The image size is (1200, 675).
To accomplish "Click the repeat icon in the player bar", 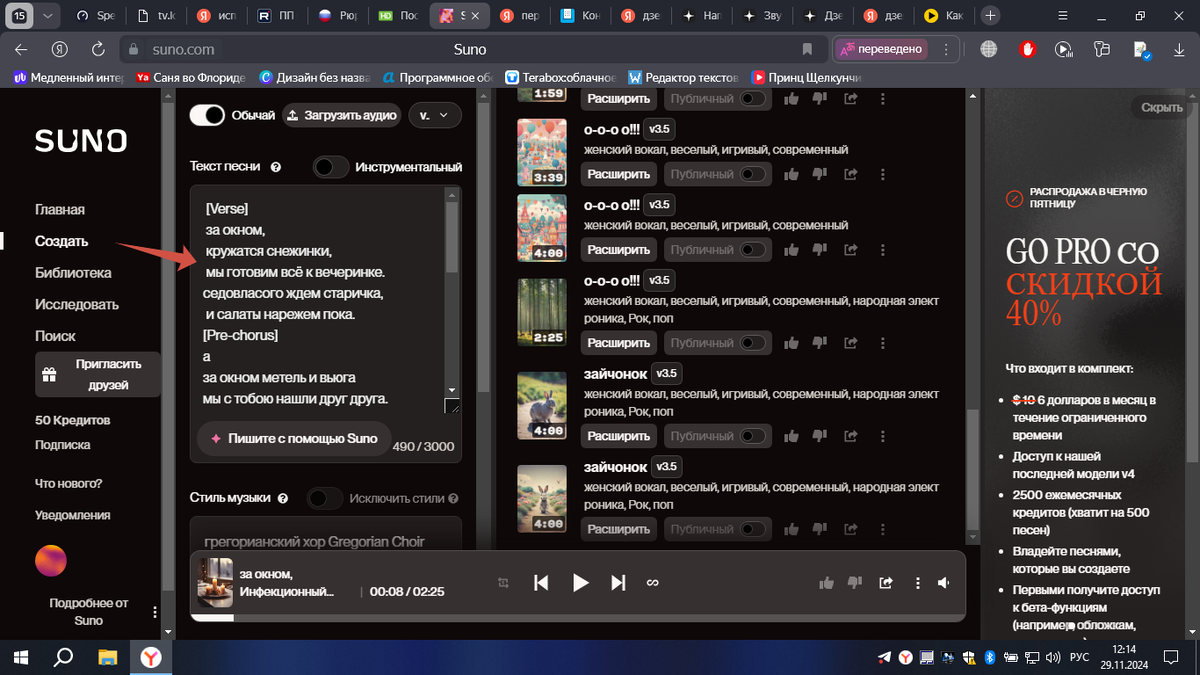I will coord(504,583).
